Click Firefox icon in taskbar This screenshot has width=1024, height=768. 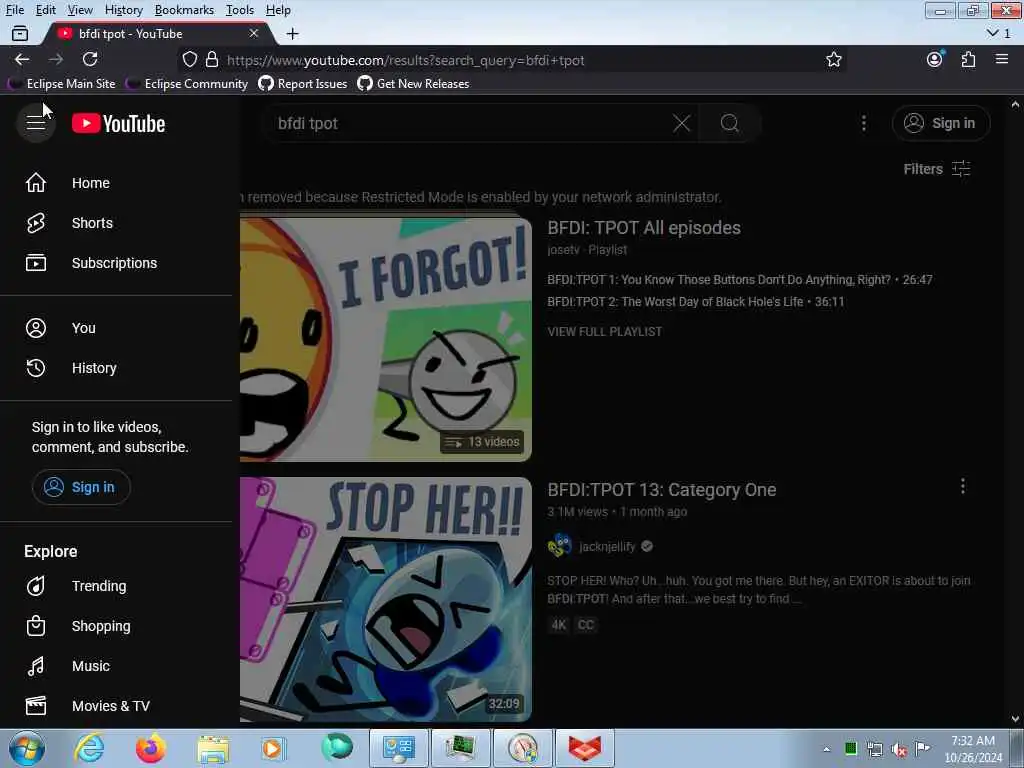click(150, 748)
